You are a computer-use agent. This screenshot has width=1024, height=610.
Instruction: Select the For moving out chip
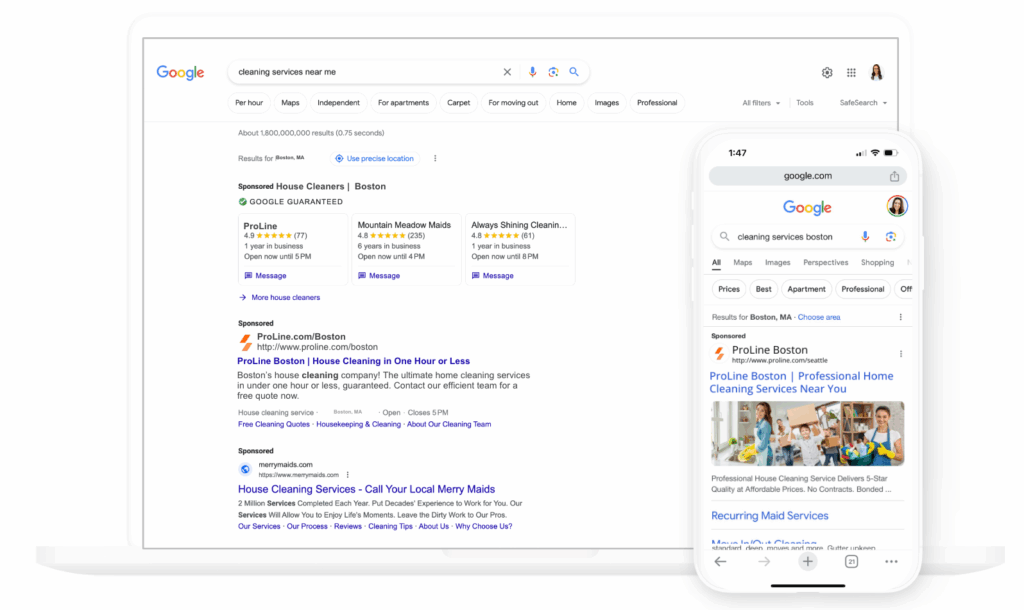pos(513,103)
